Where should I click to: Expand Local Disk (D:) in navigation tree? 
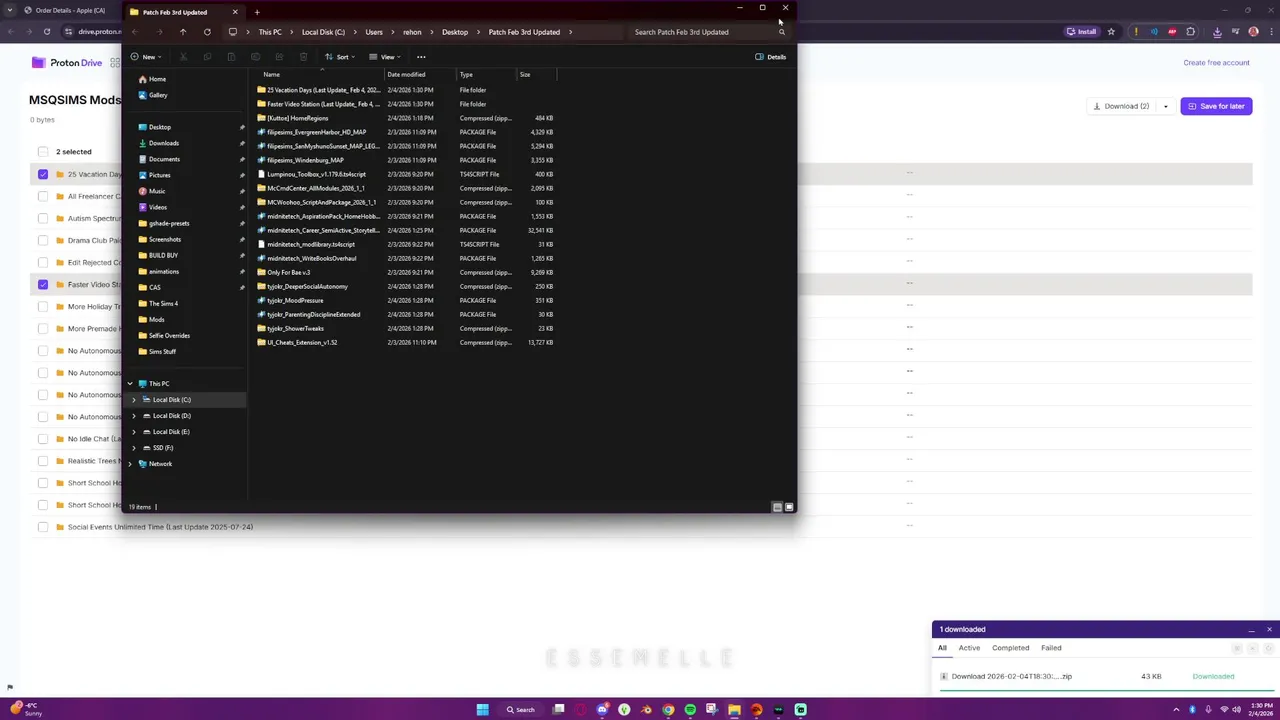134,416
